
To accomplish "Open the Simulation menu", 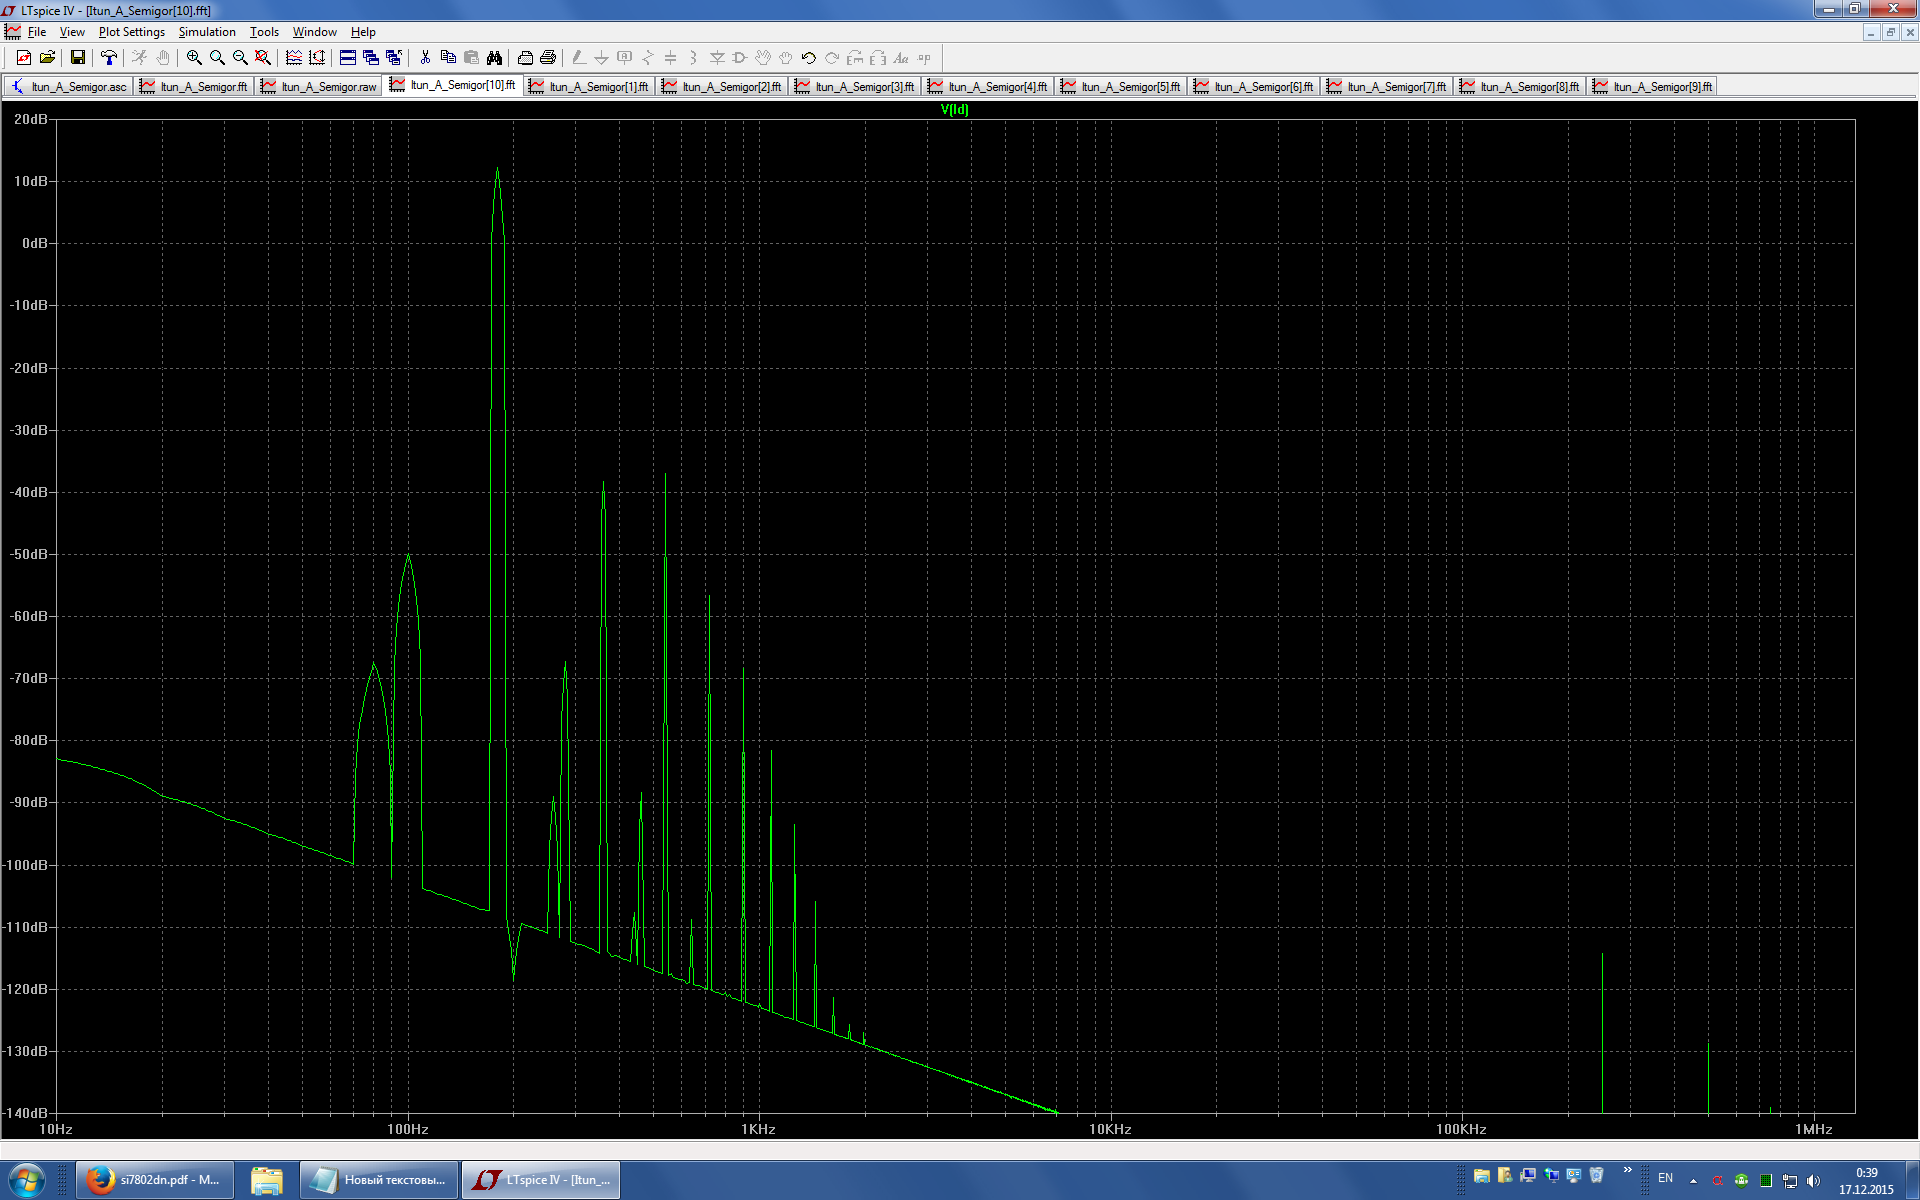I will 207,32.
